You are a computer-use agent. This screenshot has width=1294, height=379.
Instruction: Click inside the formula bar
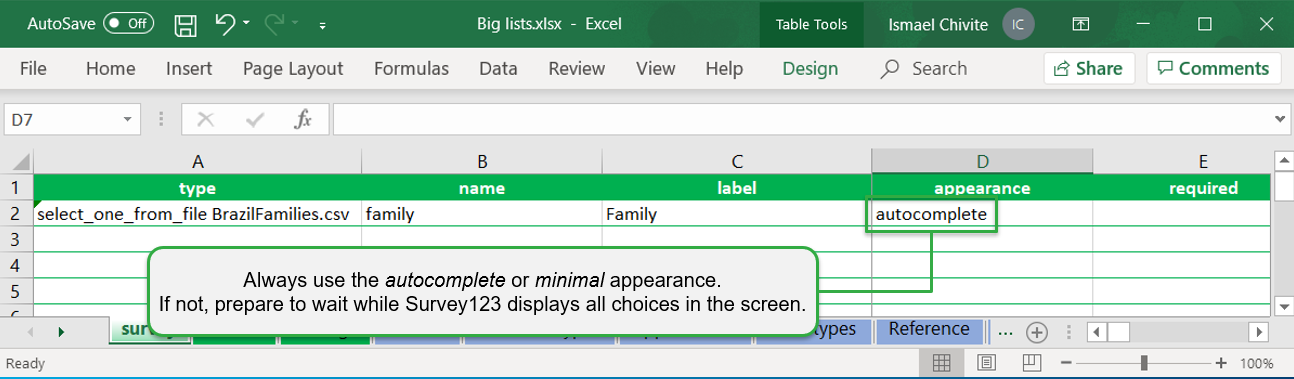[x=802, y=120]
